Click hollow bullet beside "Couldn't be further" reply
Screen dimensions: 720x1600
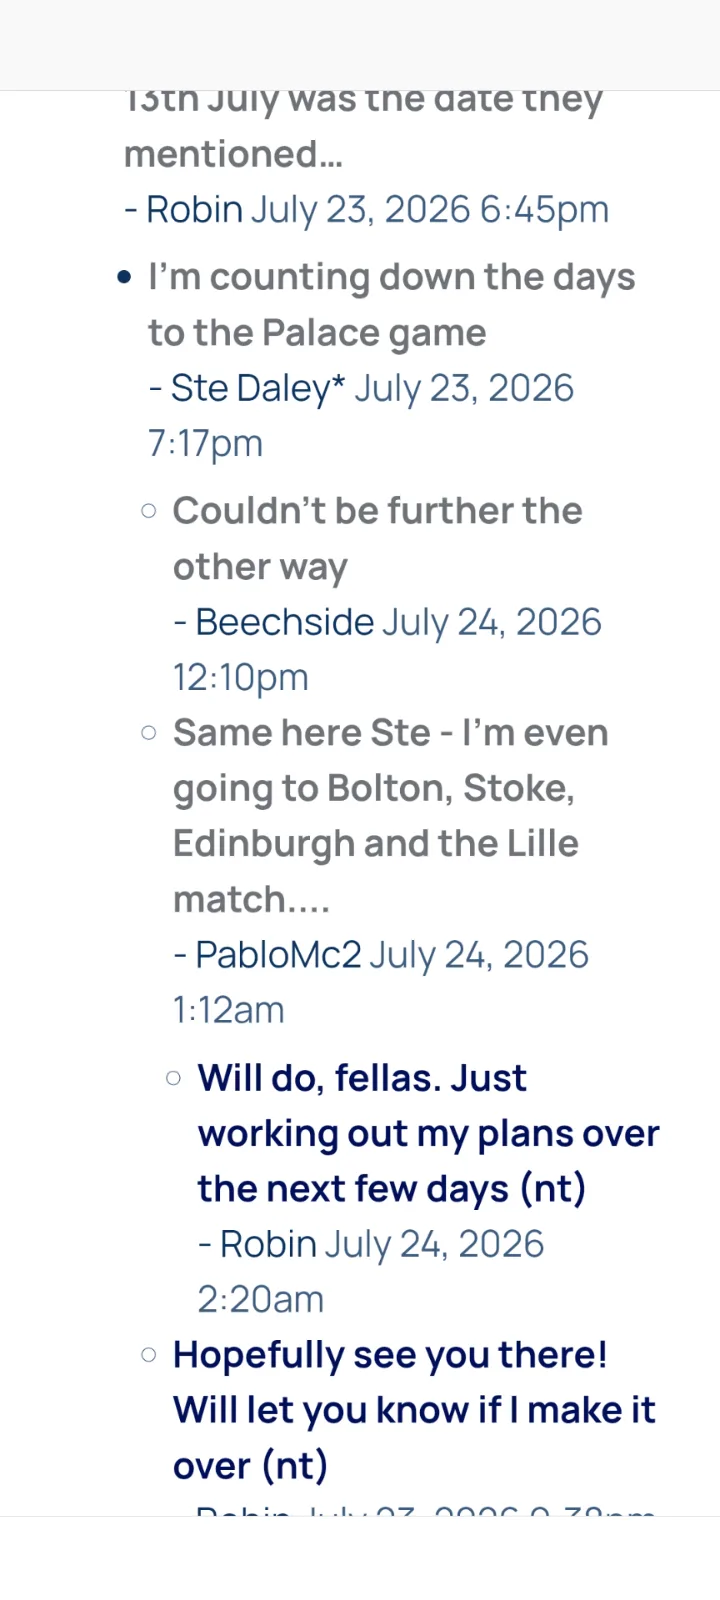149,511
